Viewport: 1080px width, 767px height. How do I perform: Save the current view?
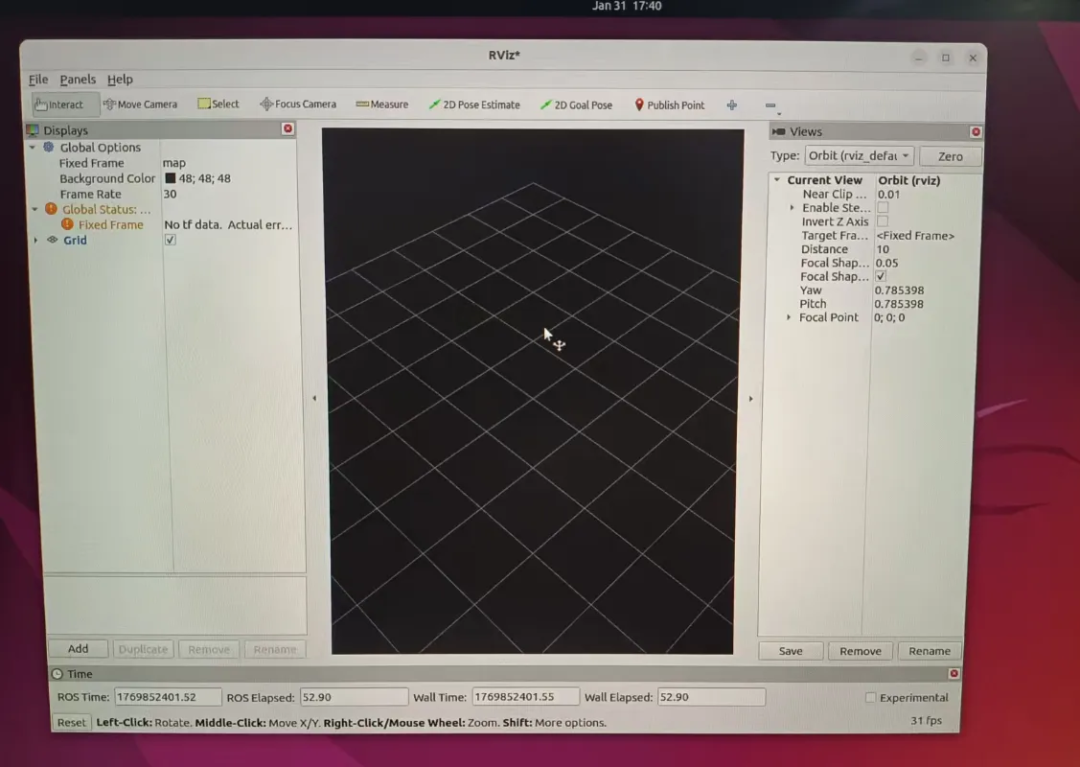(790, 651)
